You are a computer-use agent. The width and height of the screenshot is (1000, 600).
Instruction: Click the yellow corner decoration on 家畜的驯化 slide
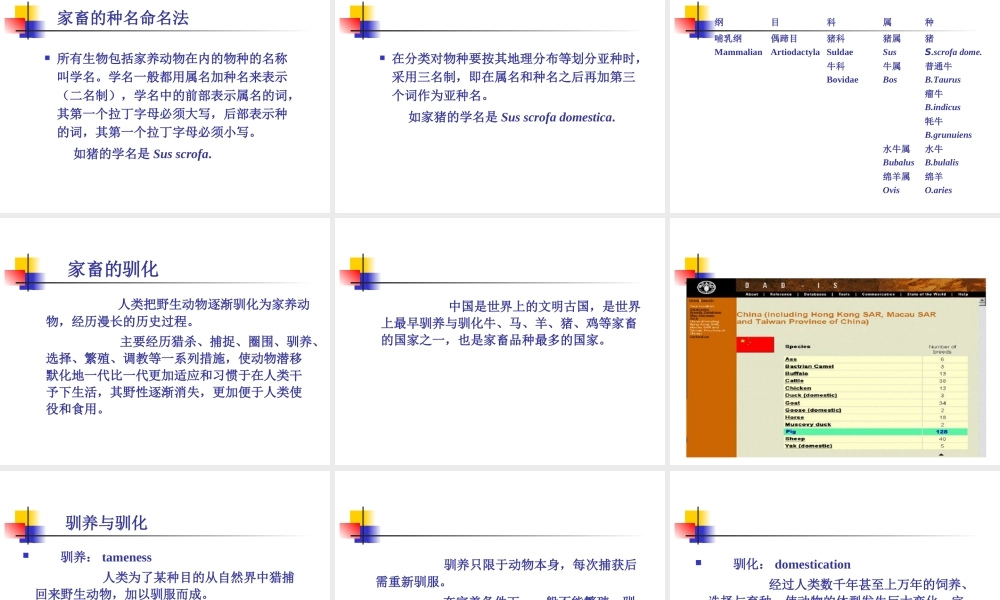[x=22, y=265]
